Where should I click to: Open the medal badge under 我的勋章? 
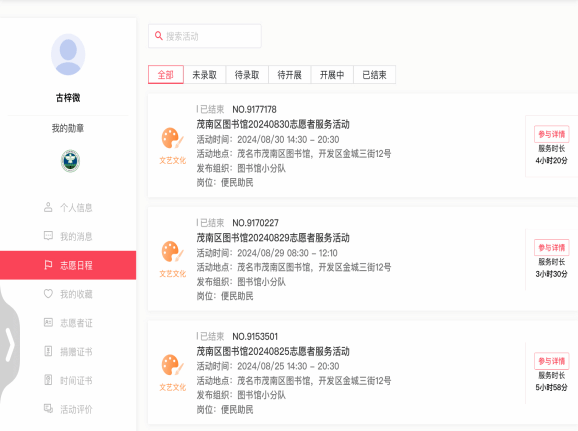click(x=70, y=161)
